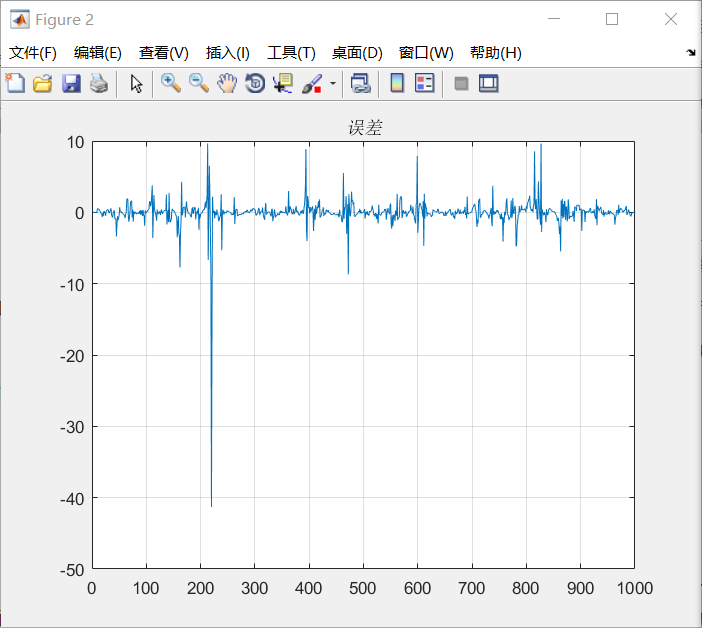Open file using the folder icon

pos(42,84)
